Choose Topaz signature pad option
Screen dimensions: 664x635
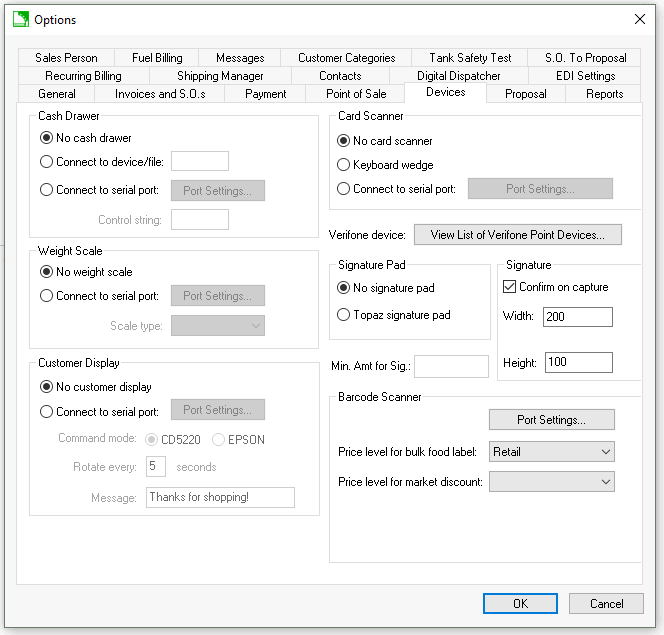345,315
